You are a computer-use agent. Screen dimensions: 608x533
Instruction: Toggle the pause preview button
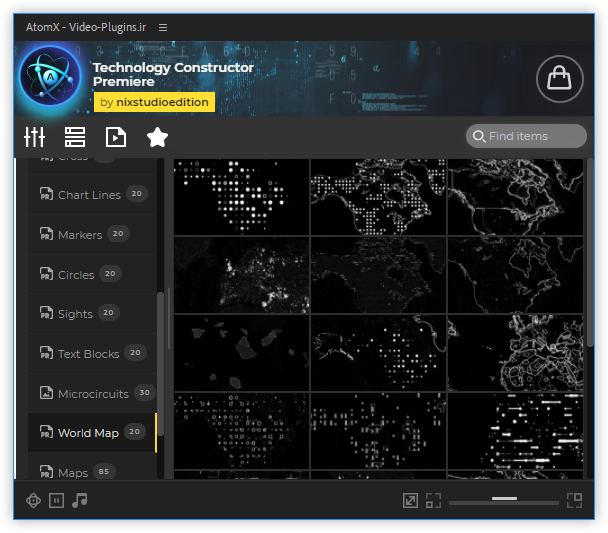coord(56,500)
